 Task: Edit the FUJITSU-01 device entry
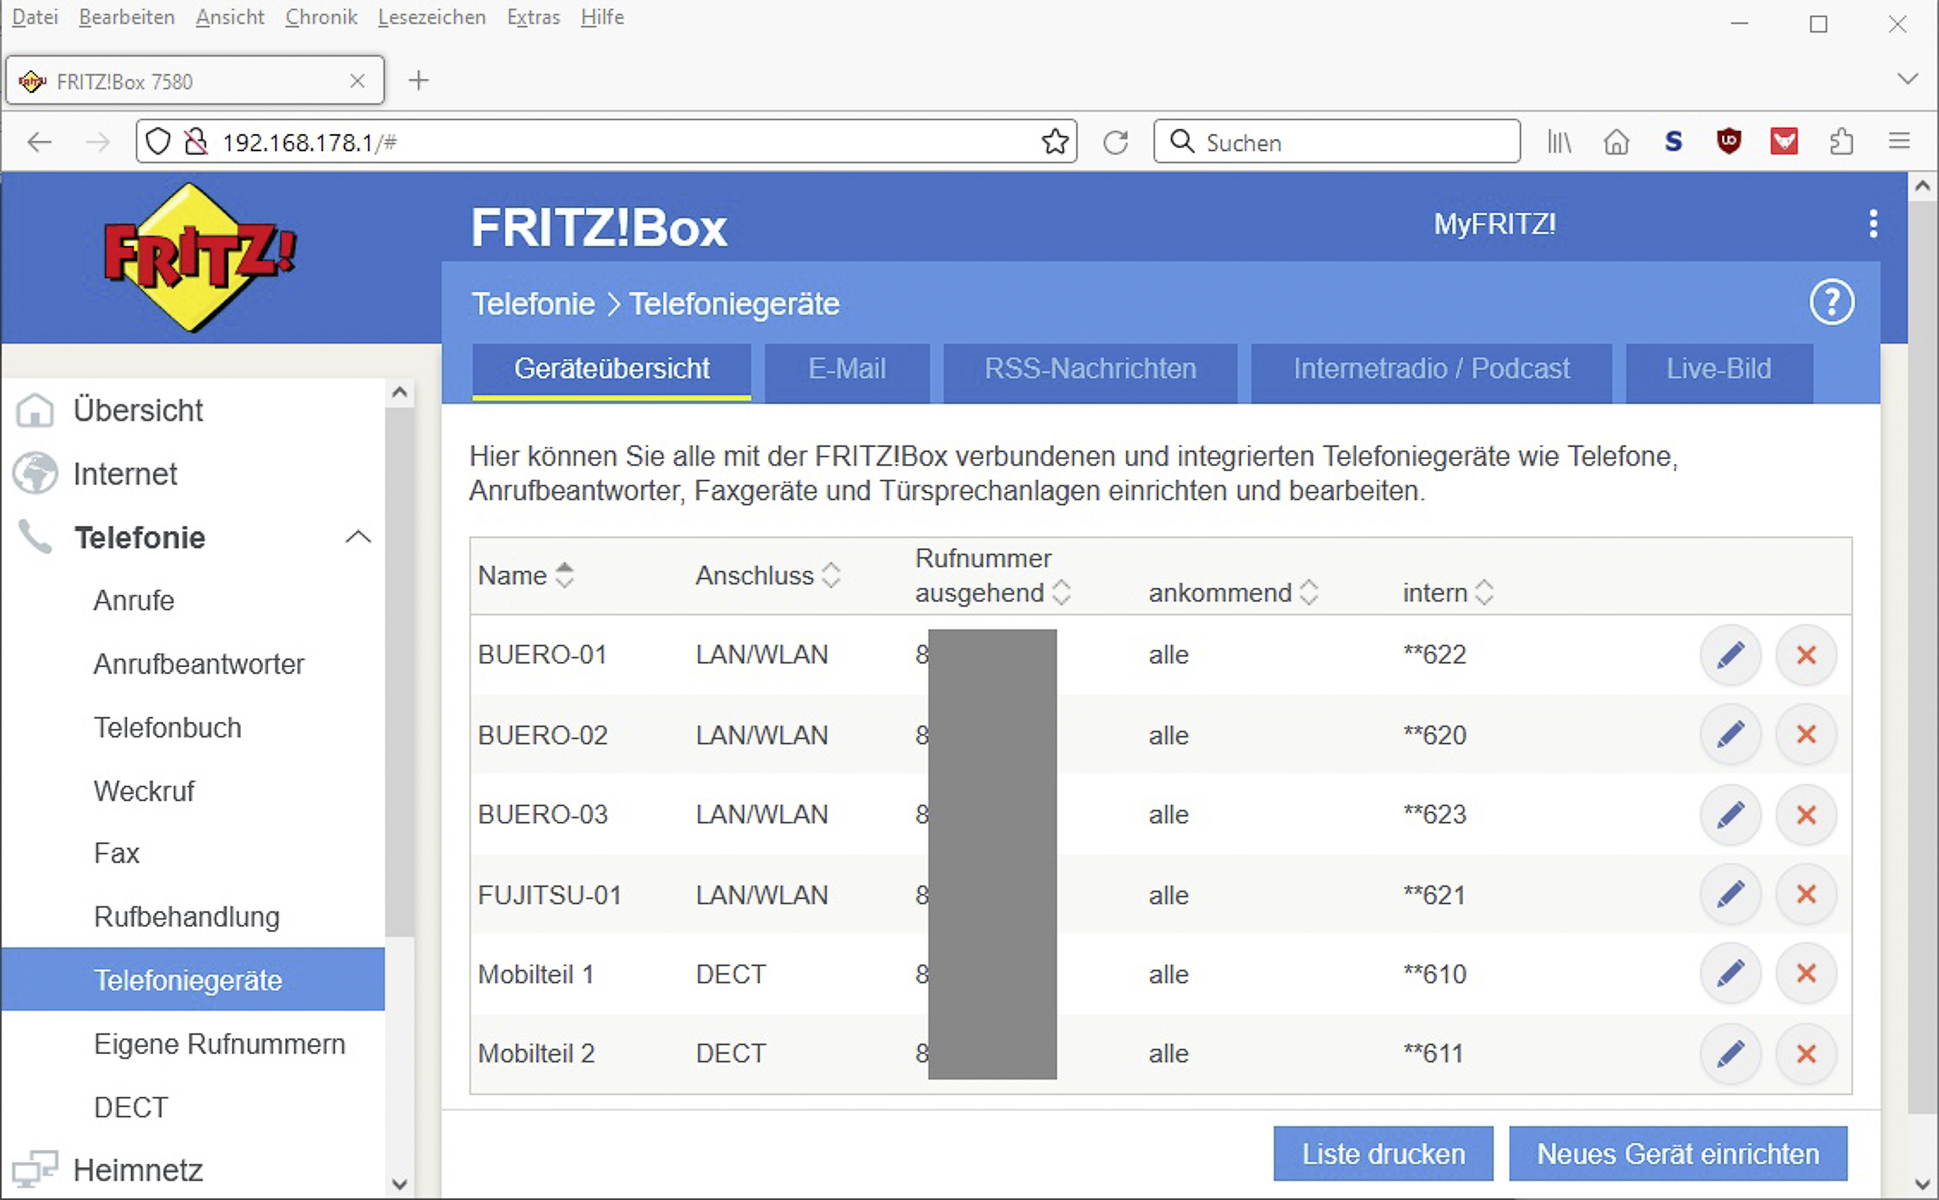click(x=1730, y=894)
